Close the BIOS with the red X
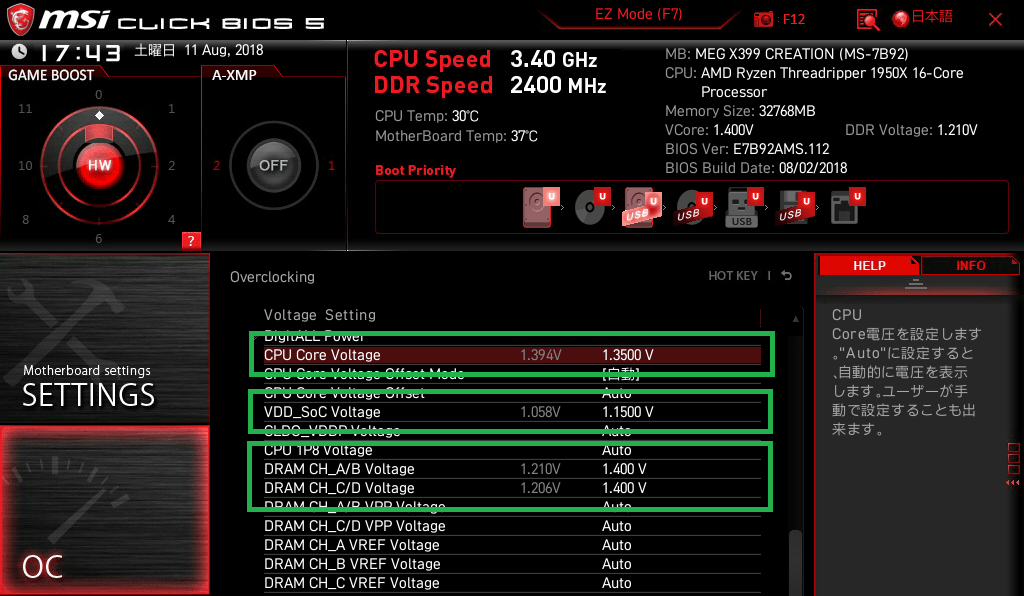1024x596 pixels. tap(995, 20)
